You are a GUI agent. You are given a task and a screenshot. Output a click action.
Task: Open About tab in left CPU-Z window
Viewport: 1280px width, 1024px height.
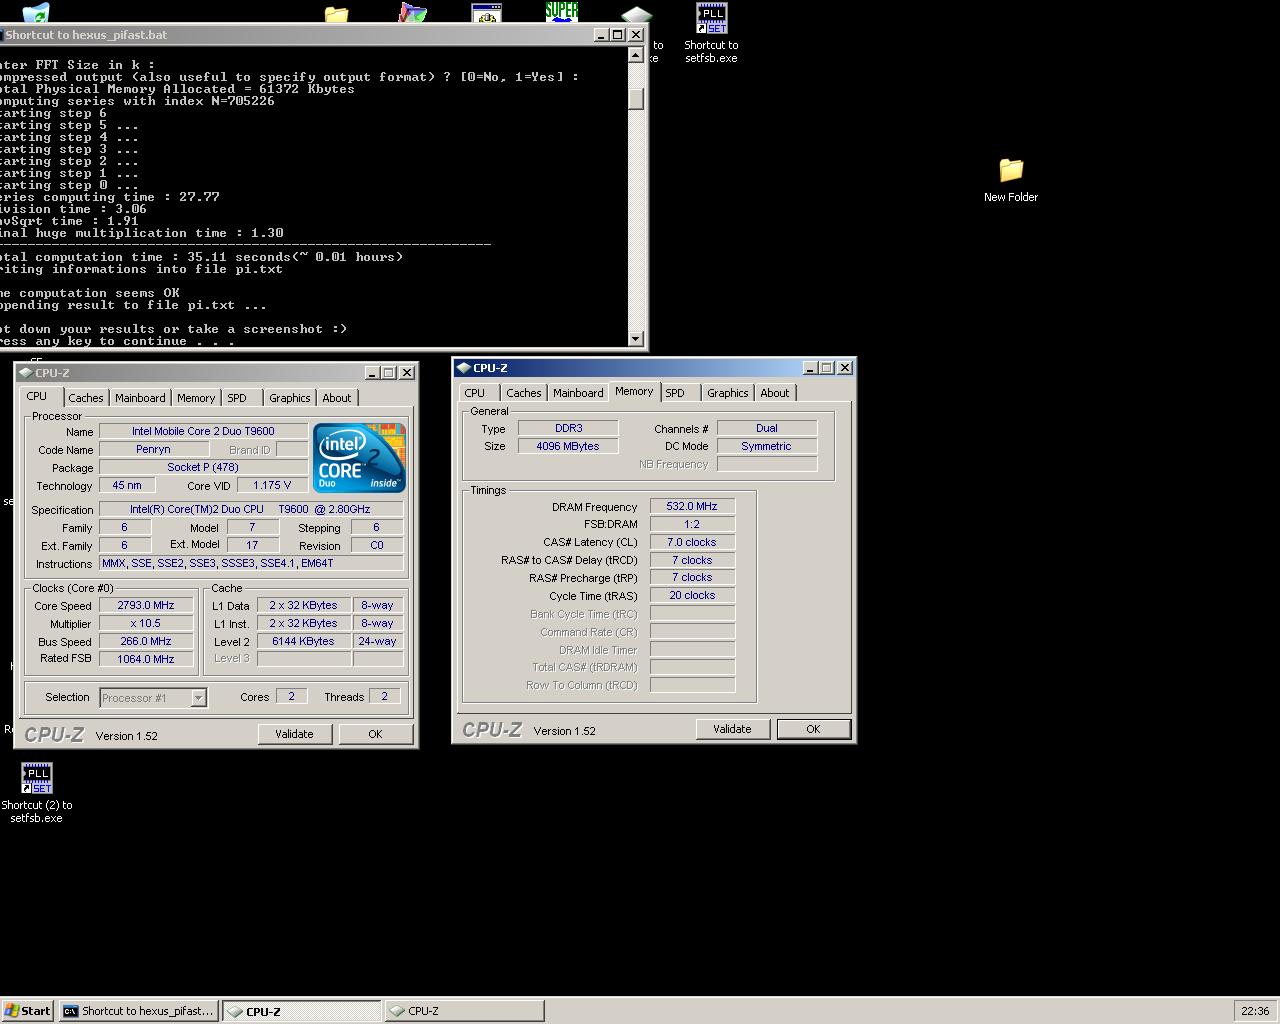(x=337, y=398)
